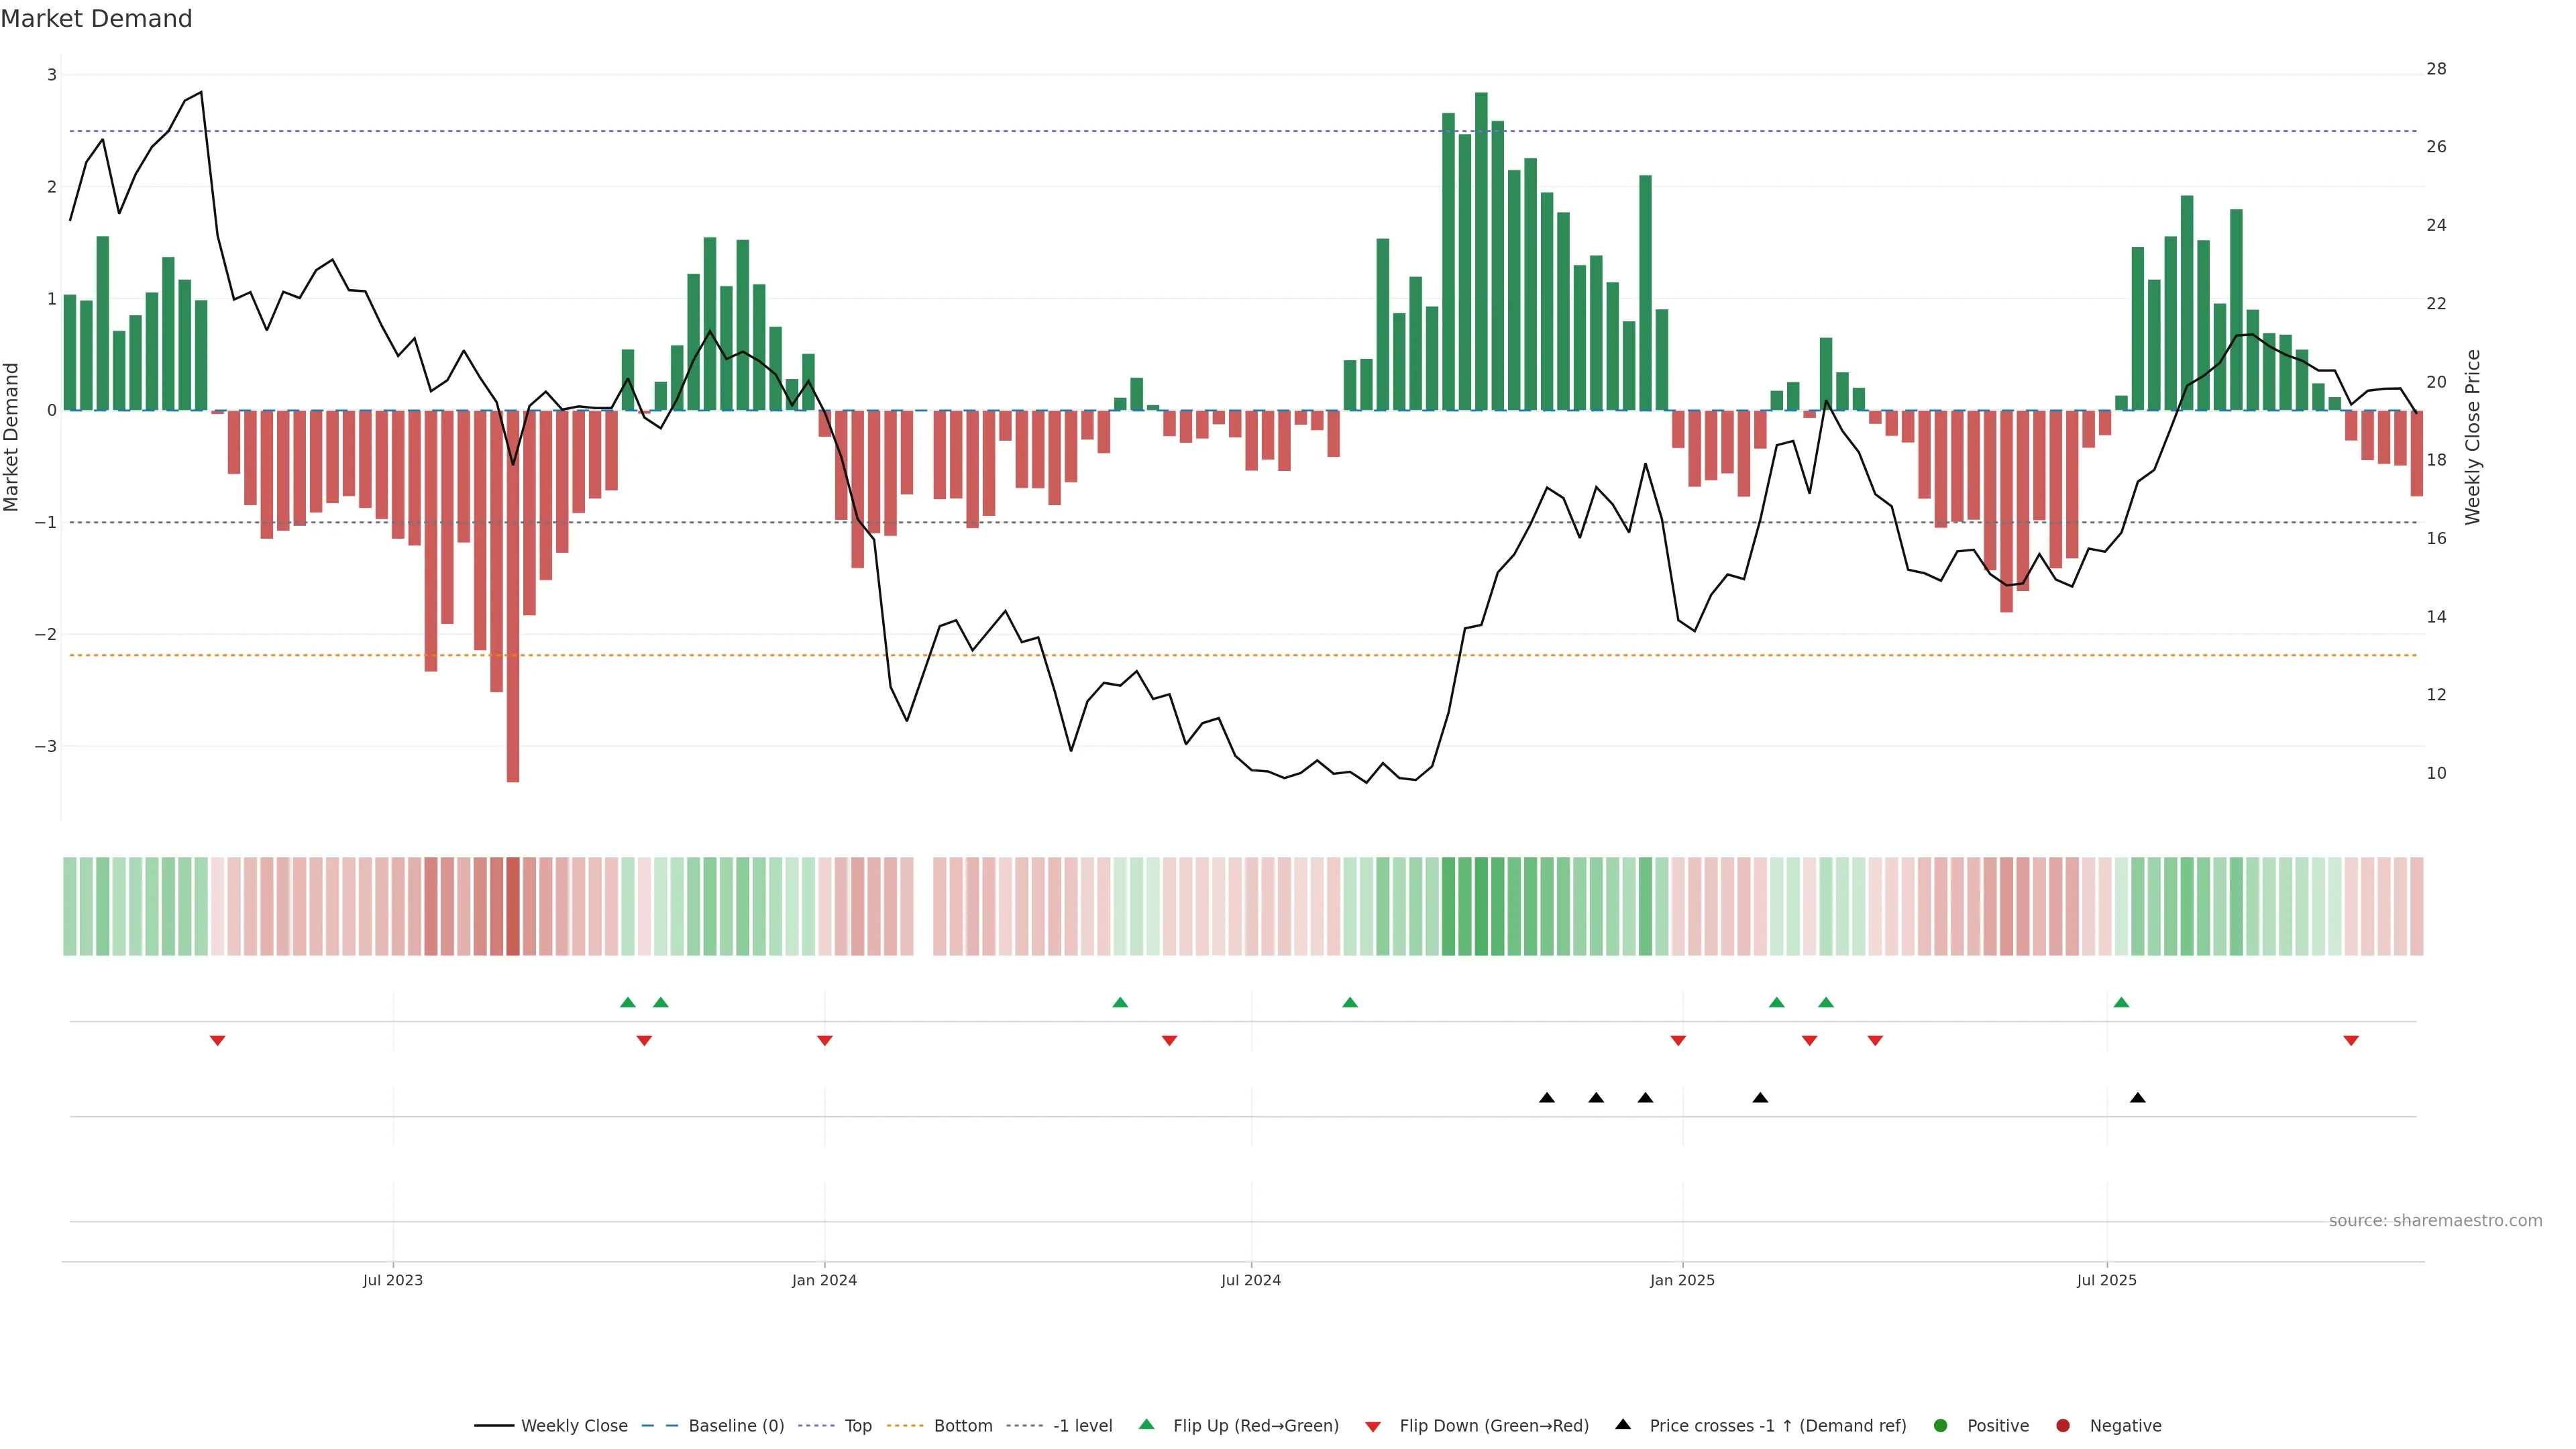This screenshot has width=2576, height=1449.
Task: Click the black price-cross marker after Jul 2025
Action: (x=2138, y=1098)
